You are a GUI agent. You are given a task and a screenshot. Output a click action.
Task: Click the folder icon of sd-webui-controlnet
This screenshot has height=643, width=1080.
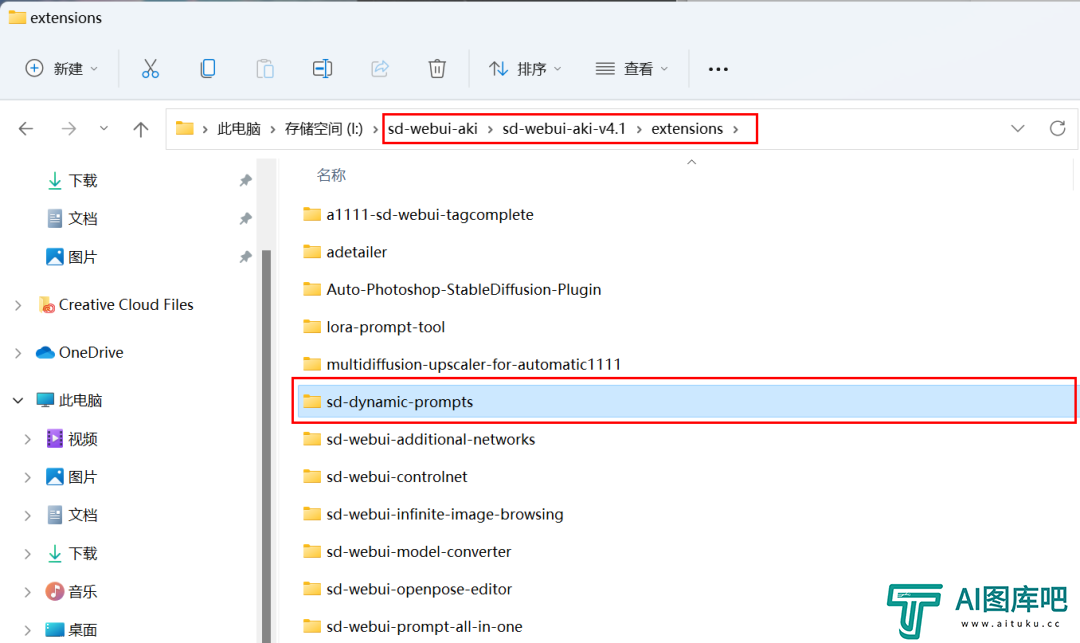pyautogui.click(x=312, y=476)
